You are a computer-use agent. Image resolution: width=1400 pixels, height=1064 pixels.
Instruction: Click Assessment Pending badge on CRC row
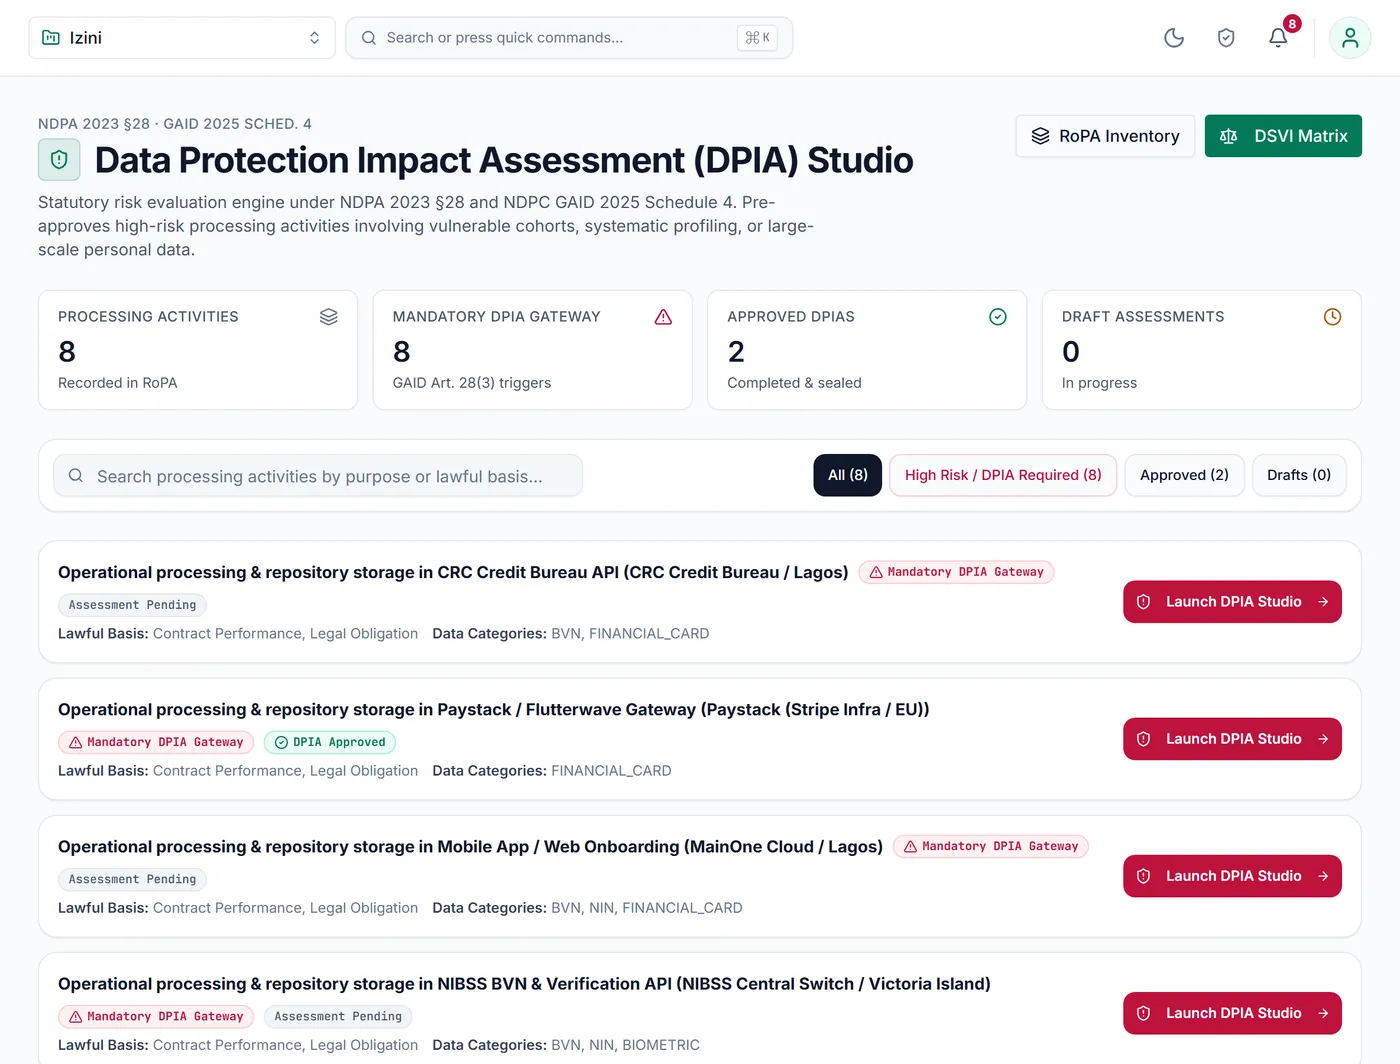(132, 605)
